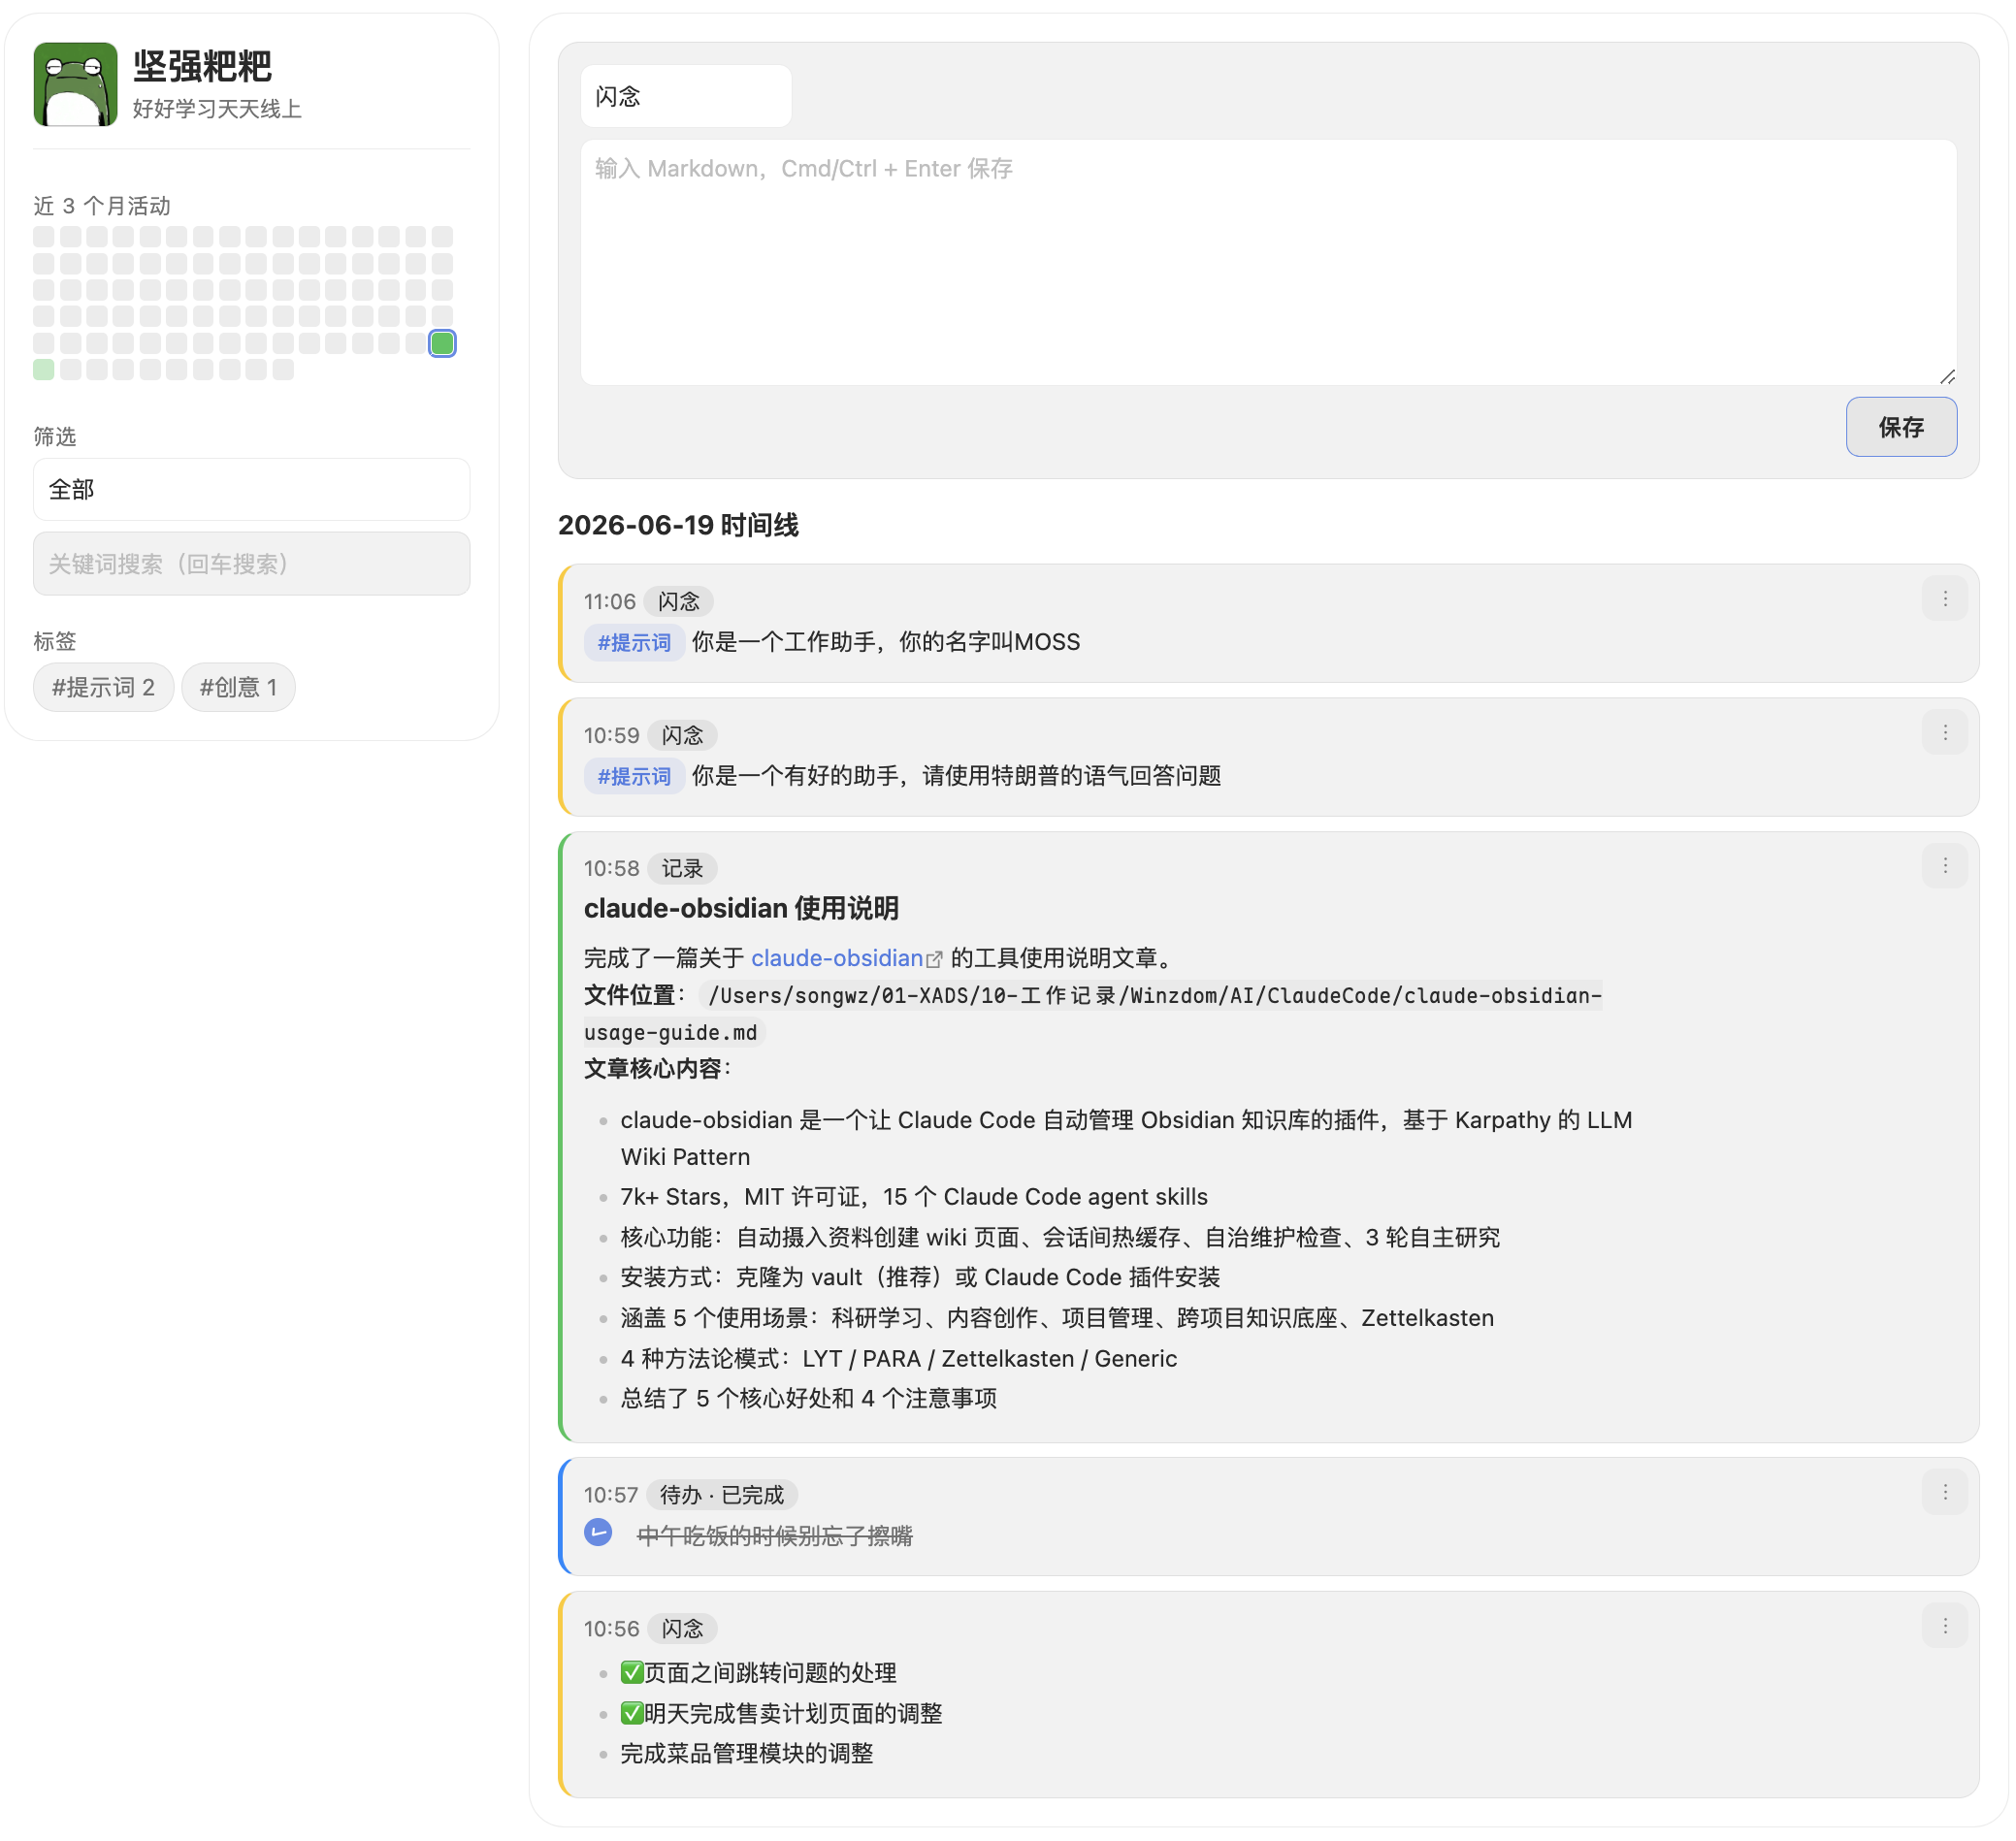
Task: Click the #提示词 tag in the 11:06 note
Action: [634, 642]
